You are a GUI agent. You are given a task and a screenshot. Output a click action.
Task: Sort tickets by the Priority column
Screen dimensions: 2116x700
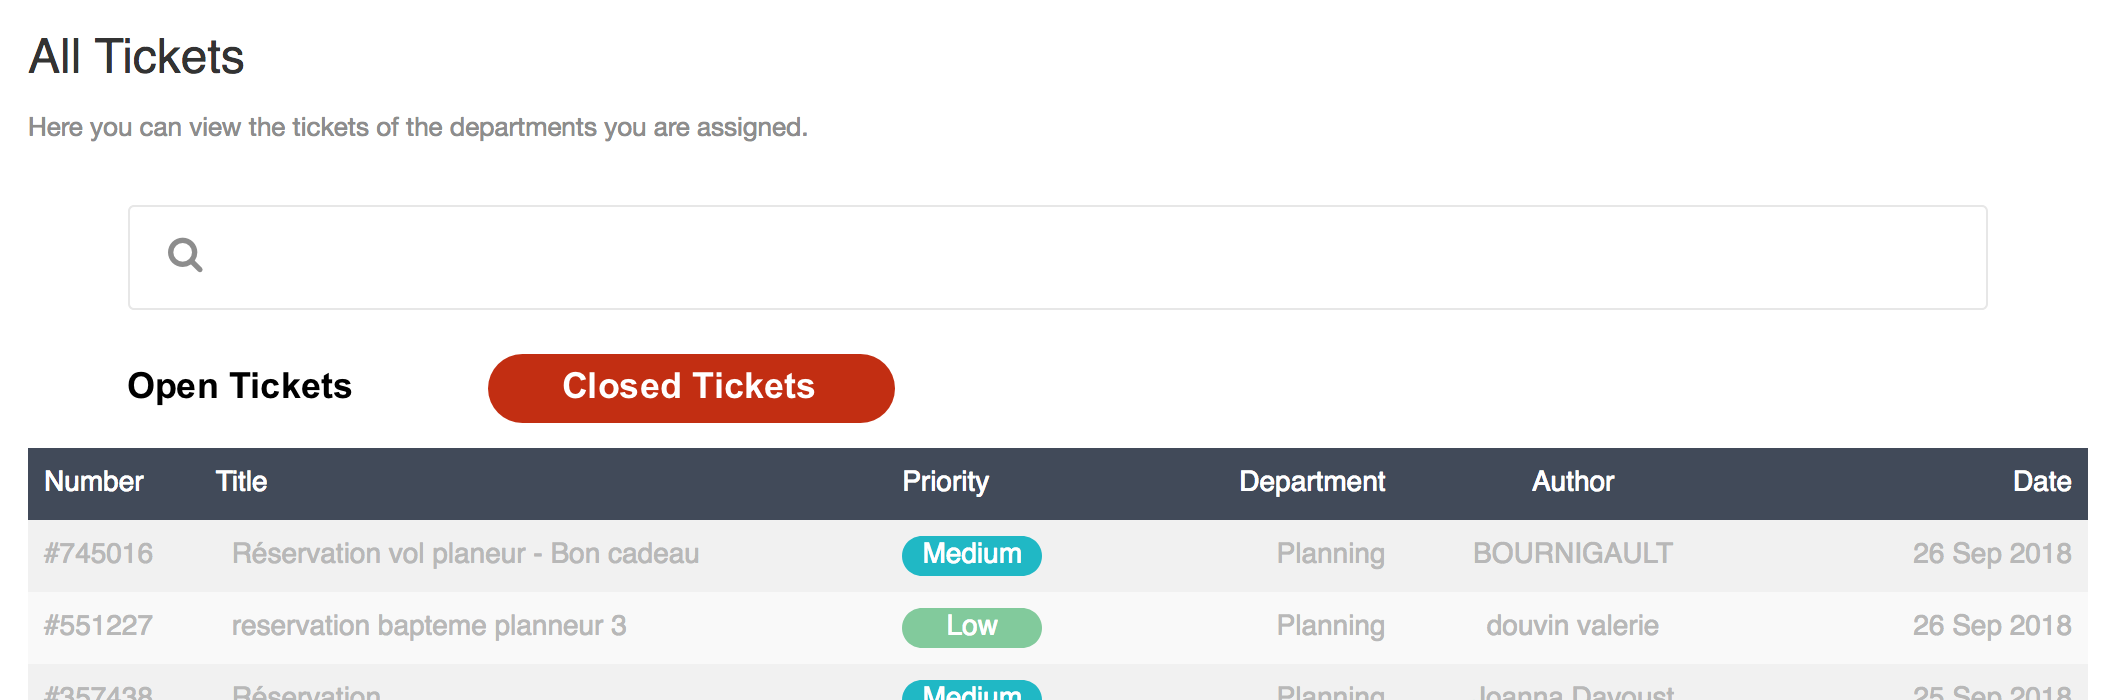(x=945, y=482)
